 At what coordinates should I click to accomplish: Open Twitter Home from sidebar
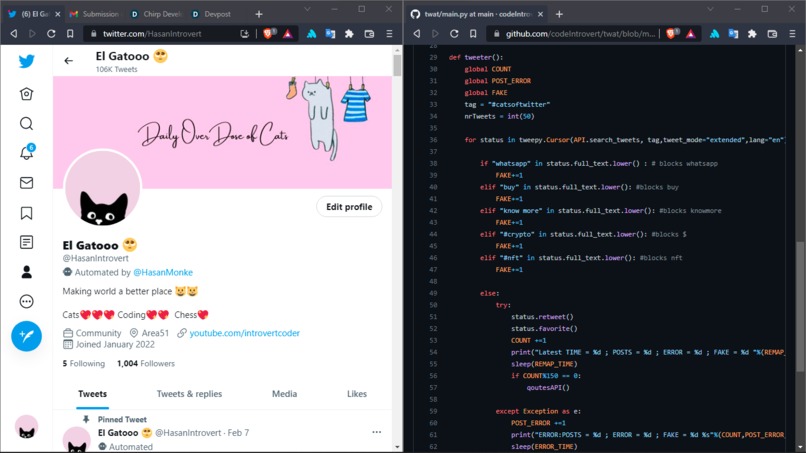[x=27, y=94]
